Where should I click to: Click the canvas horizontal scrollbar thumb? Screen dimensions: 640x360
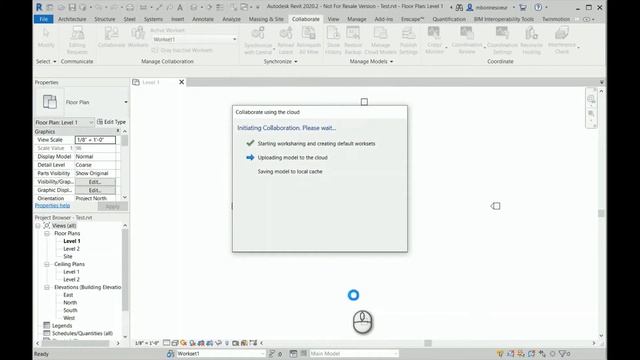[428, 343]
